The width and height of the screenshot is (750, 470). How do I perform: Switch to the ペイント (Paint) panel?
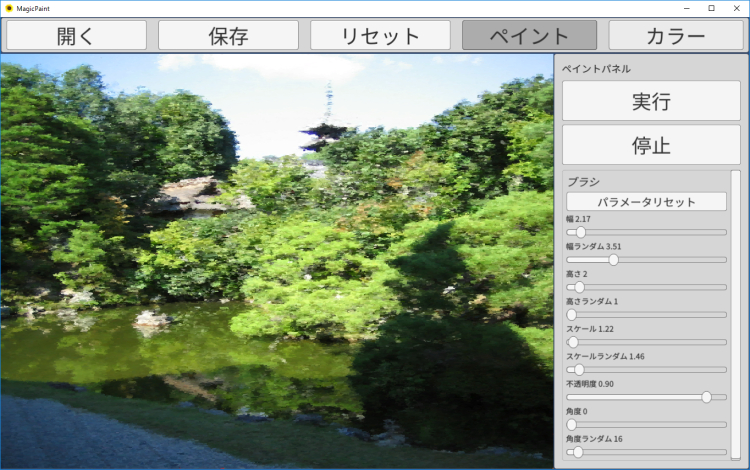point(529,35)
